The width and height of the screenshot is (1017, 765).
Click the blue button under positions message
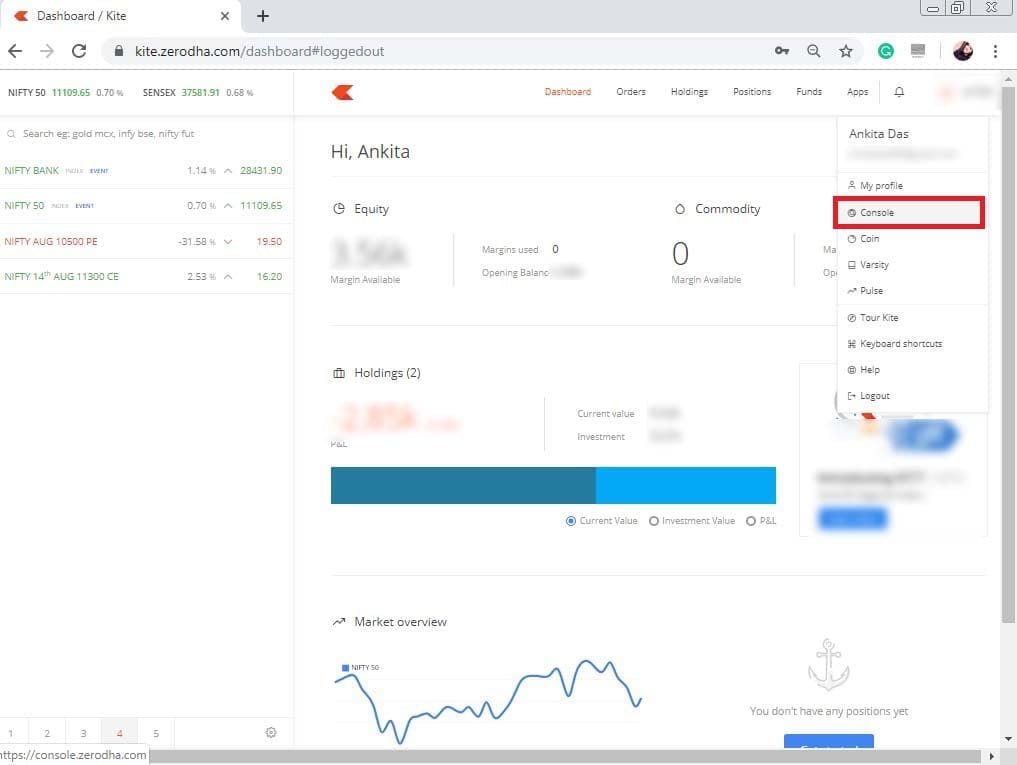pos(828,742)
